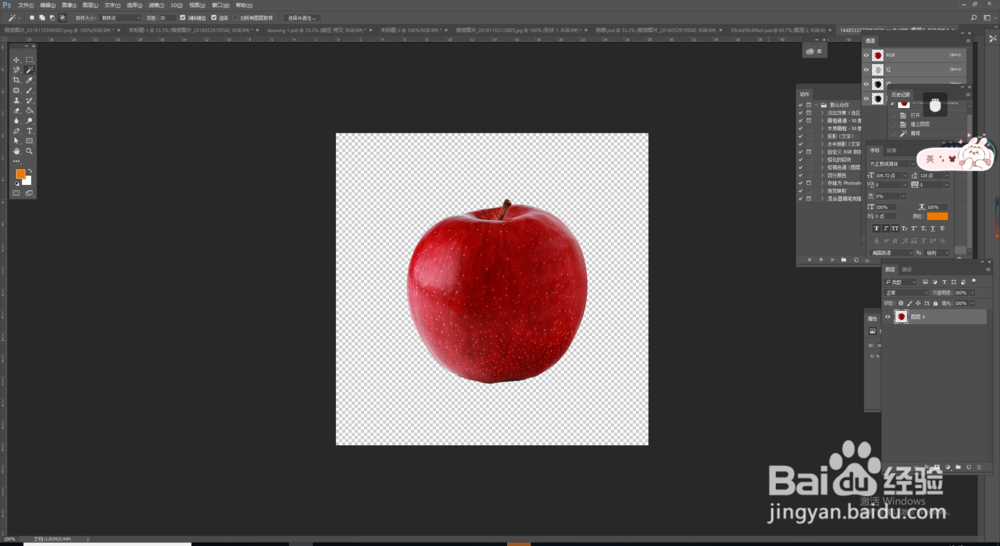Click the orange text color swatch in Character panel
The height and width of the screenshot is (546, 1000).
point(937,216)
